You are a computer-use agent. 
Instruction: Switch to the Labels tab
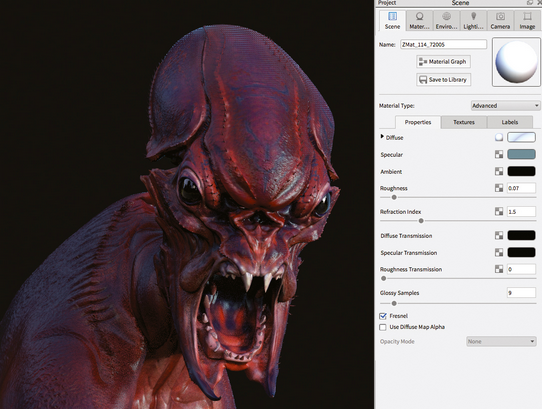(x=510, y=122)
